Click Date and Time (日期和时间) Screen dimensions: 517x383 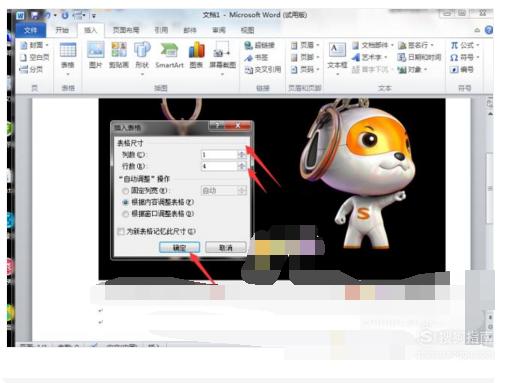pos(419,57)
